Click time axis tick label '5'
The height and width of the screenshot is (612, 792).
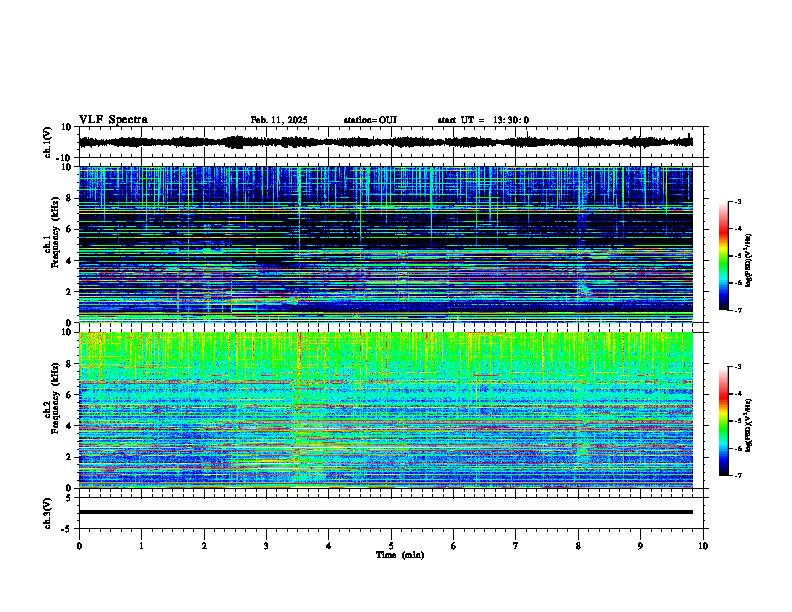(x=391, y=546)
